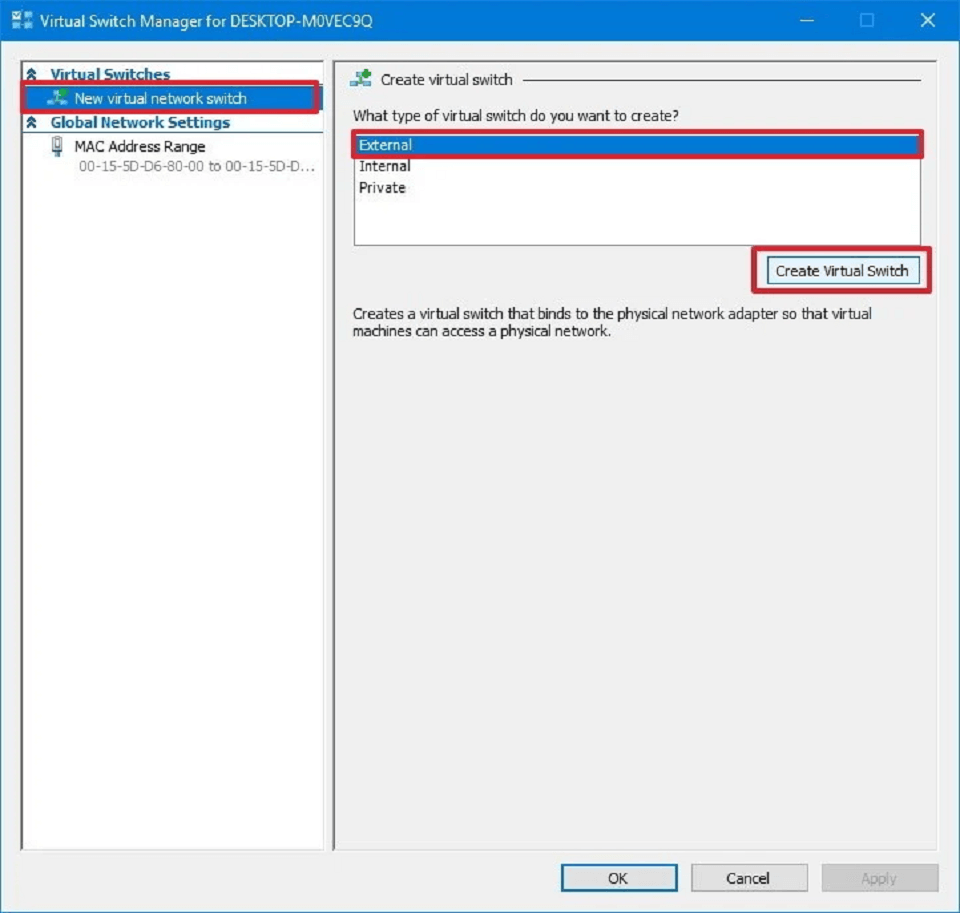Viewport: 960px width, 913px height.
Task: Select the External switch type
Action: click(x=637, y=145)
